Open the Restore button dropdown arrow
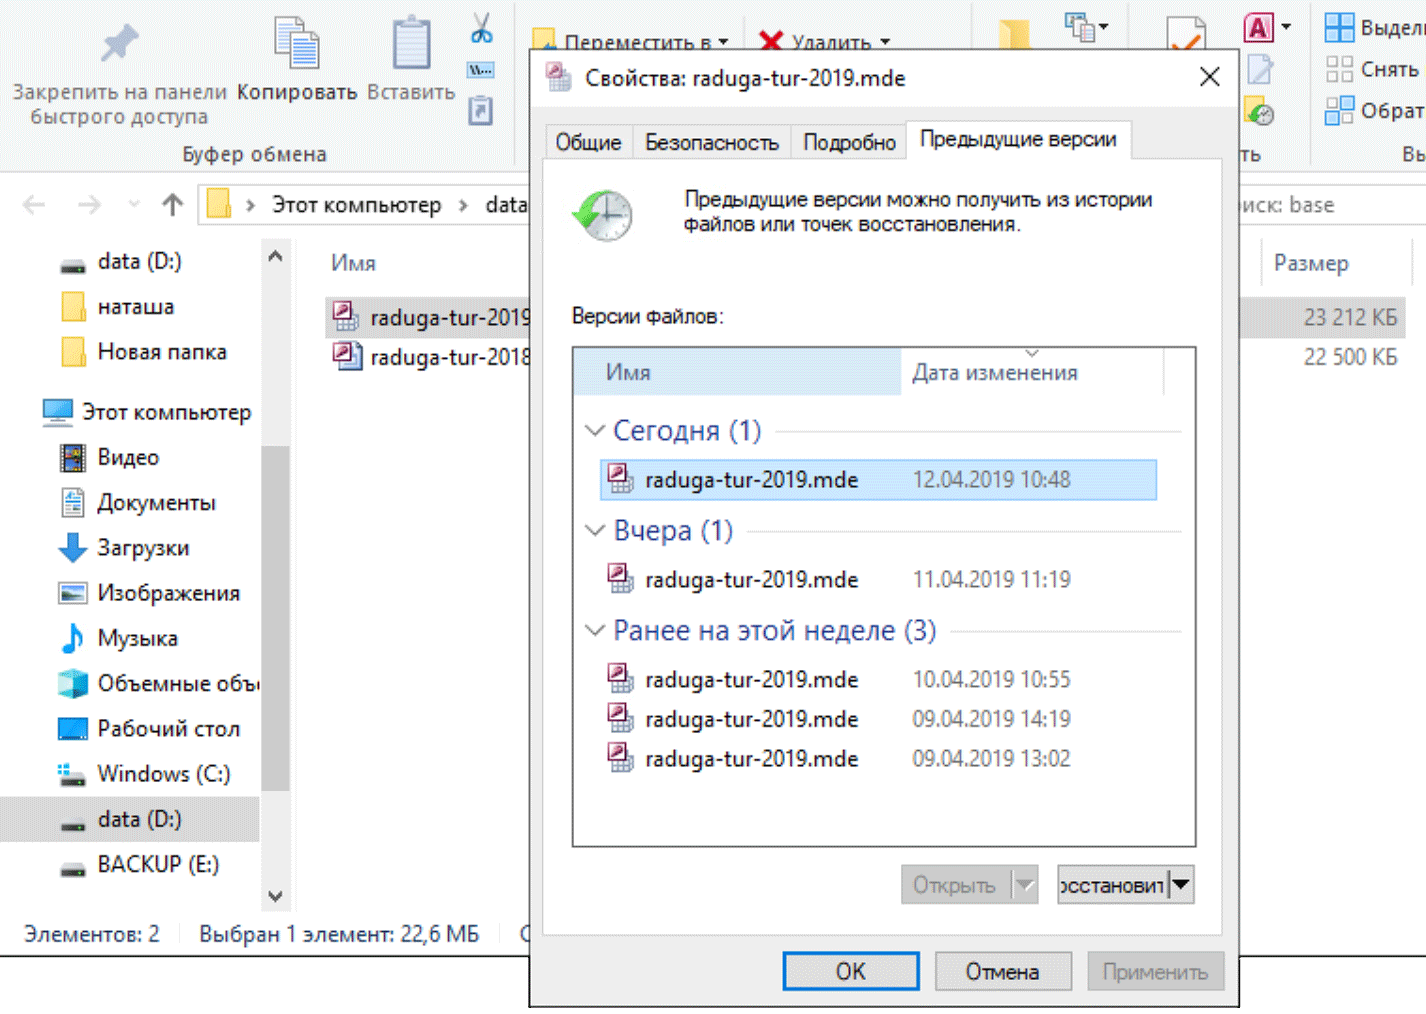 click(1181, 885)
